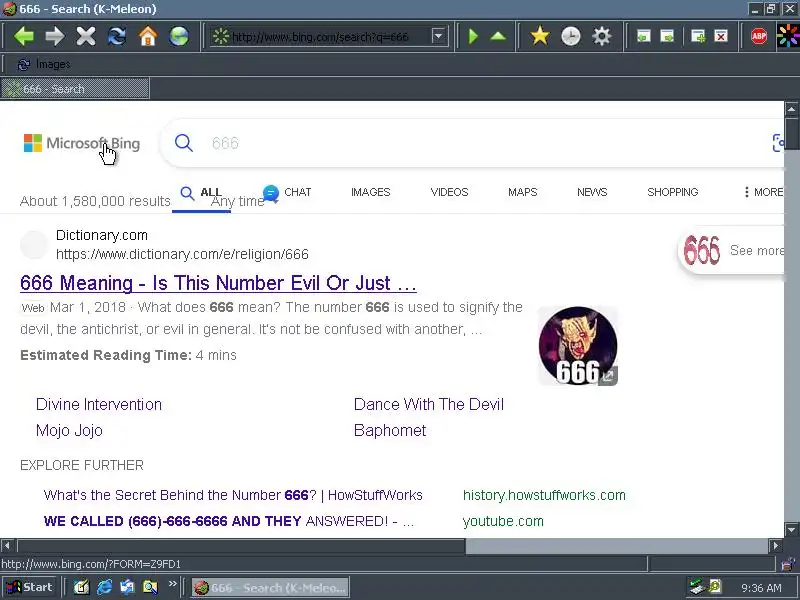Click the visual search camera icon
Viewport: 800px width, 600px height.
[778, 143]
